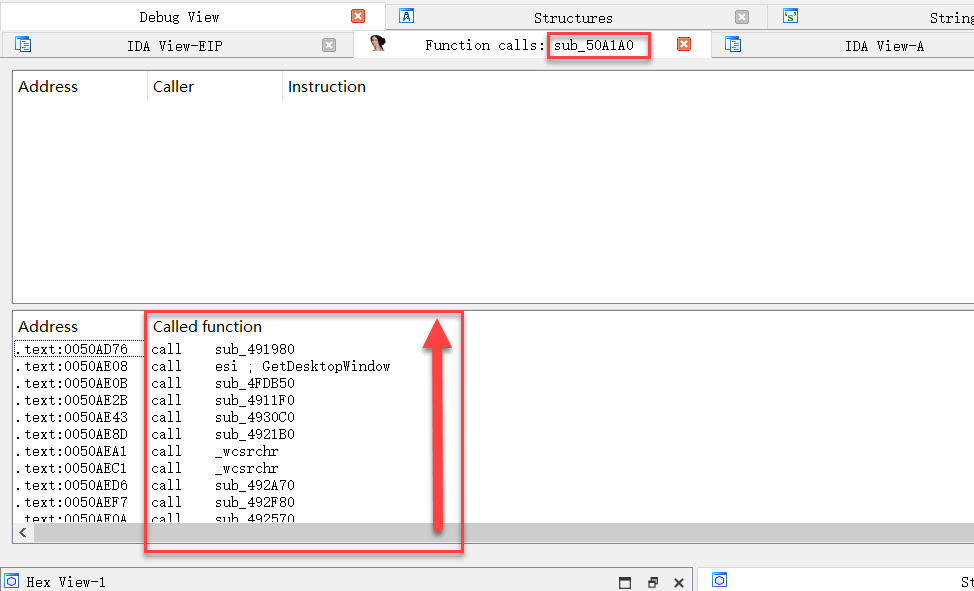The height and width of the screenshot is (591, 974).
Task: Sort callers by Address column header
Action: pyautogui.click(x=48, y=86)
